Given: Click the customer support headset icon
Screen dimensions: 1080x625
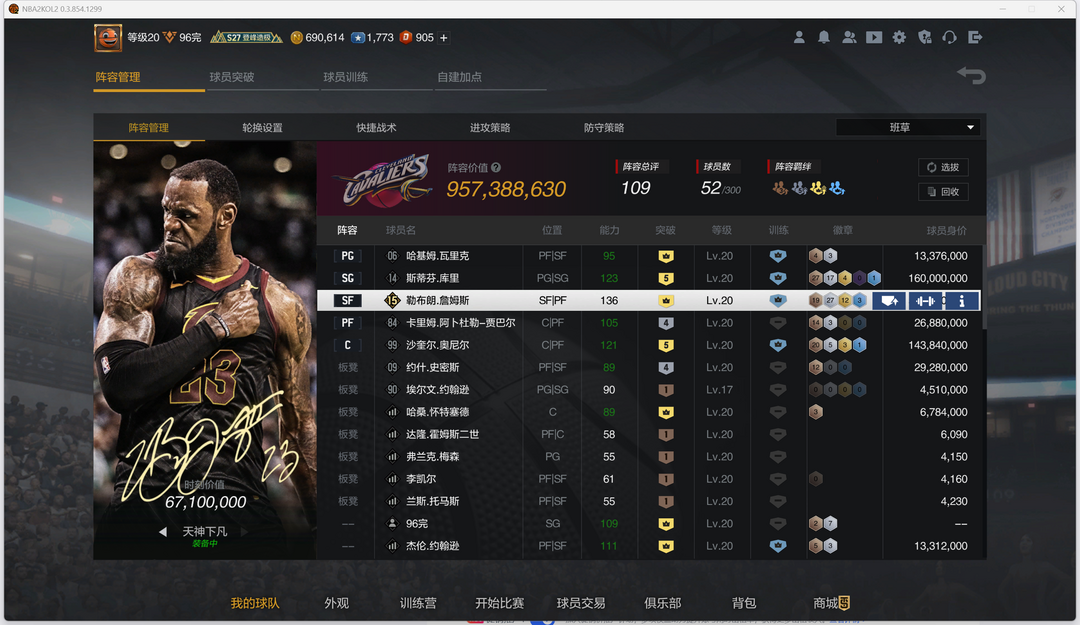Looking at the screenshot, I should pos(949,37).
